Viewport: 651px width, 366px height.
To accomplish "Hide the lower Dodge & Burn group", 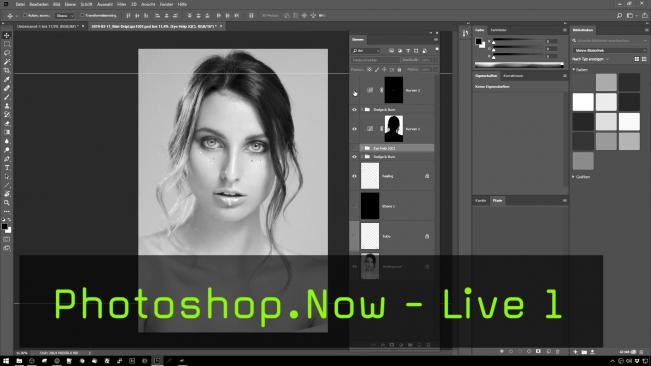I will coord(355,157).
